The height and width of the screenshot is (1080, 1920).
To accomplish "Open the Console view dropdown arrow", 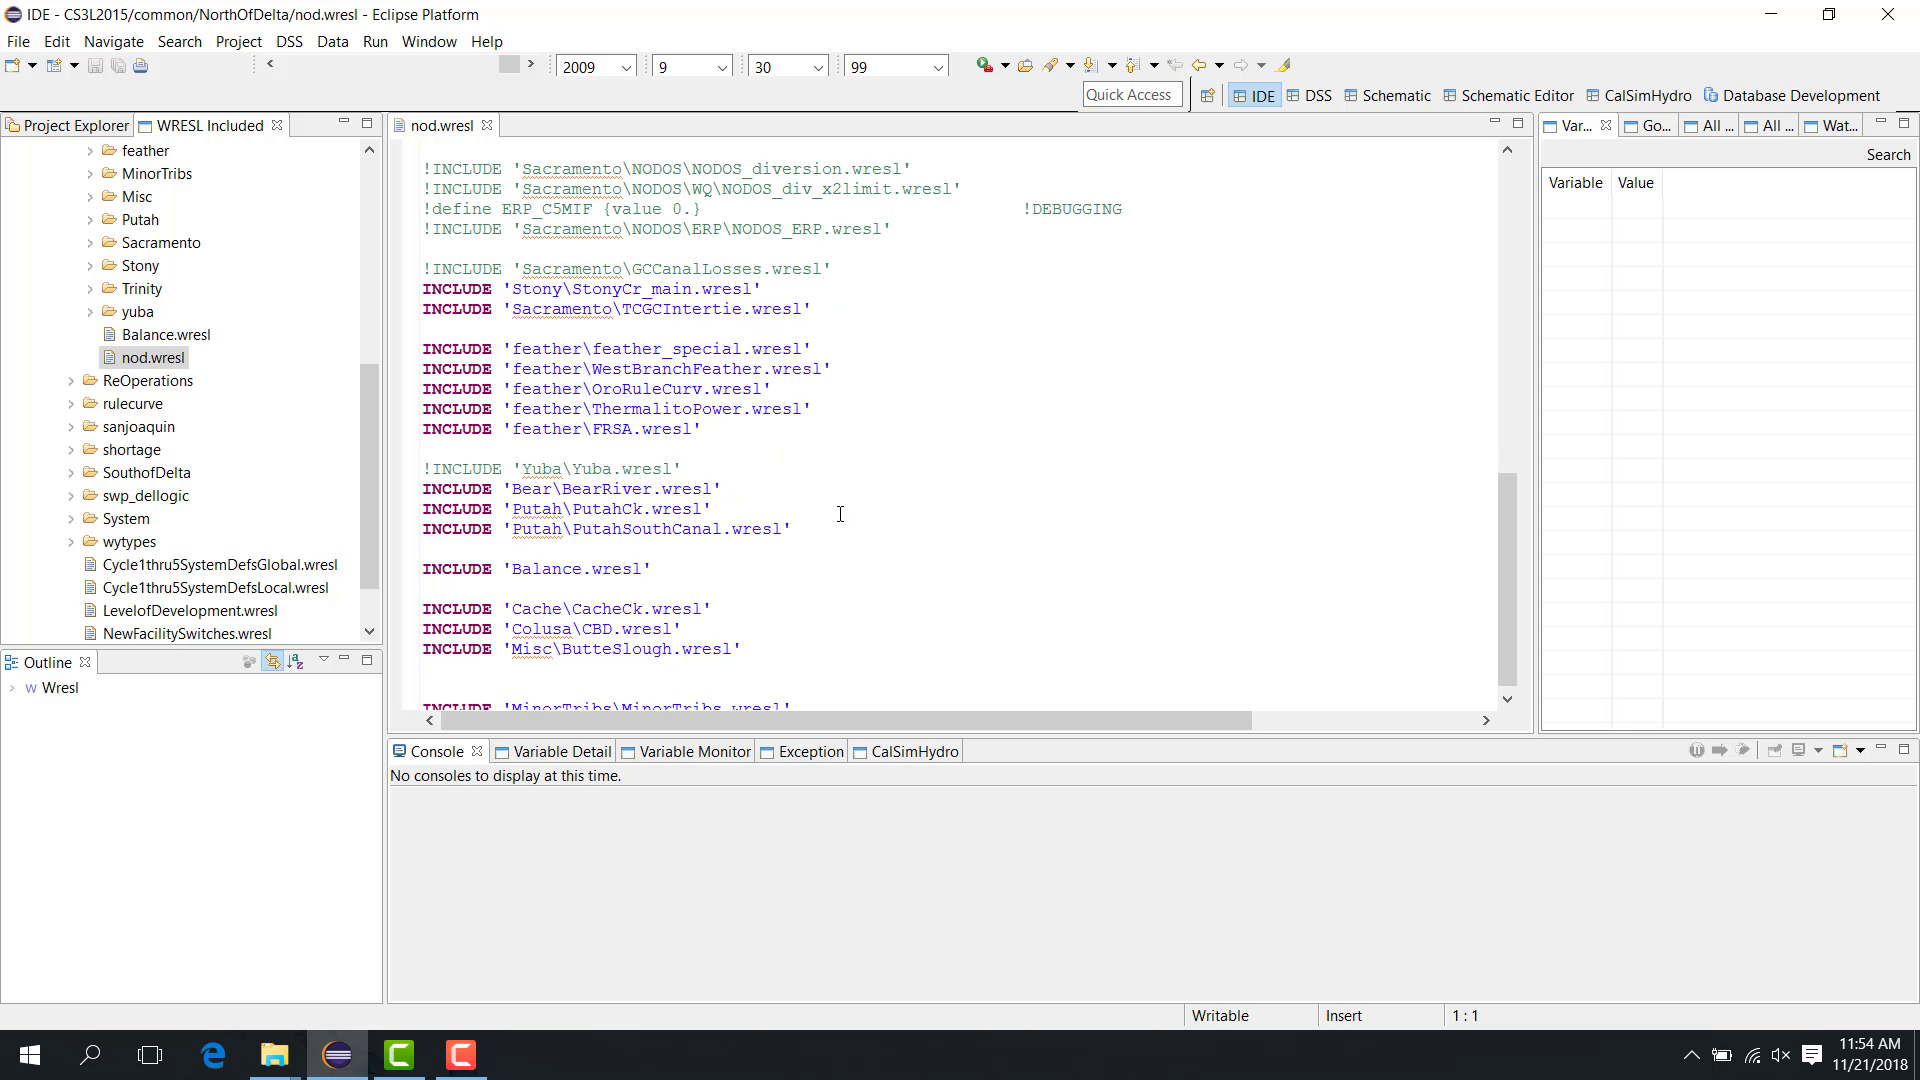I will tap(1860, 751).
